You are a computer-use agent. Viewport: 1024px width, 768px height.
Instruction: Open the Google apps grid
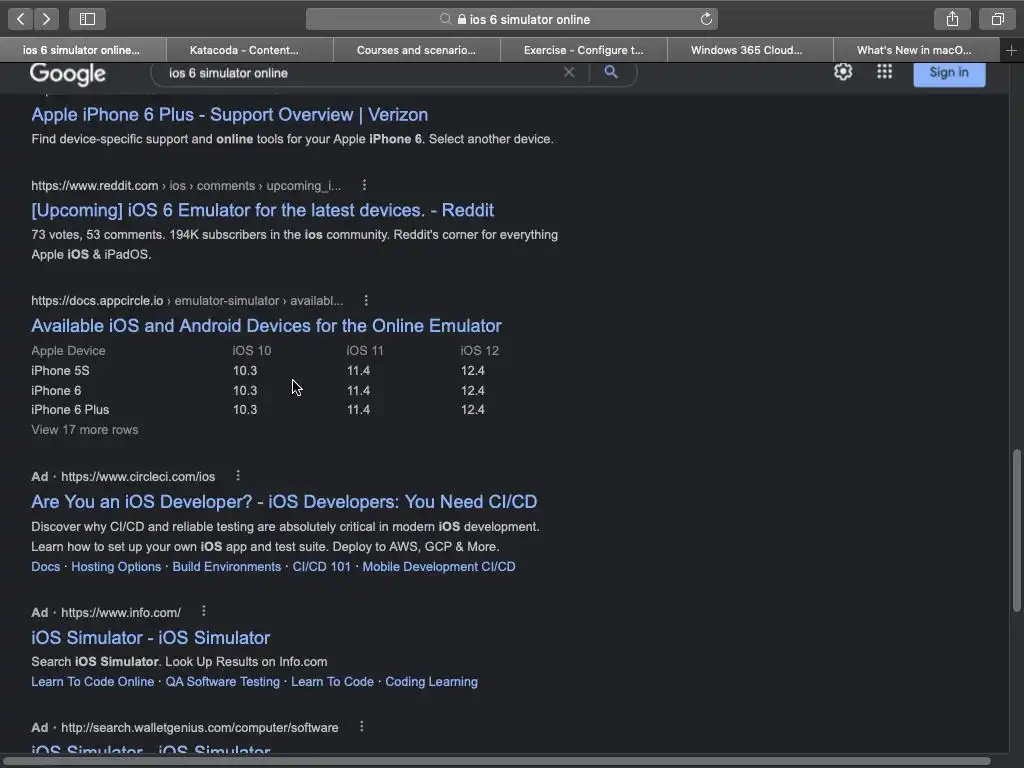[x=884, y=71]
